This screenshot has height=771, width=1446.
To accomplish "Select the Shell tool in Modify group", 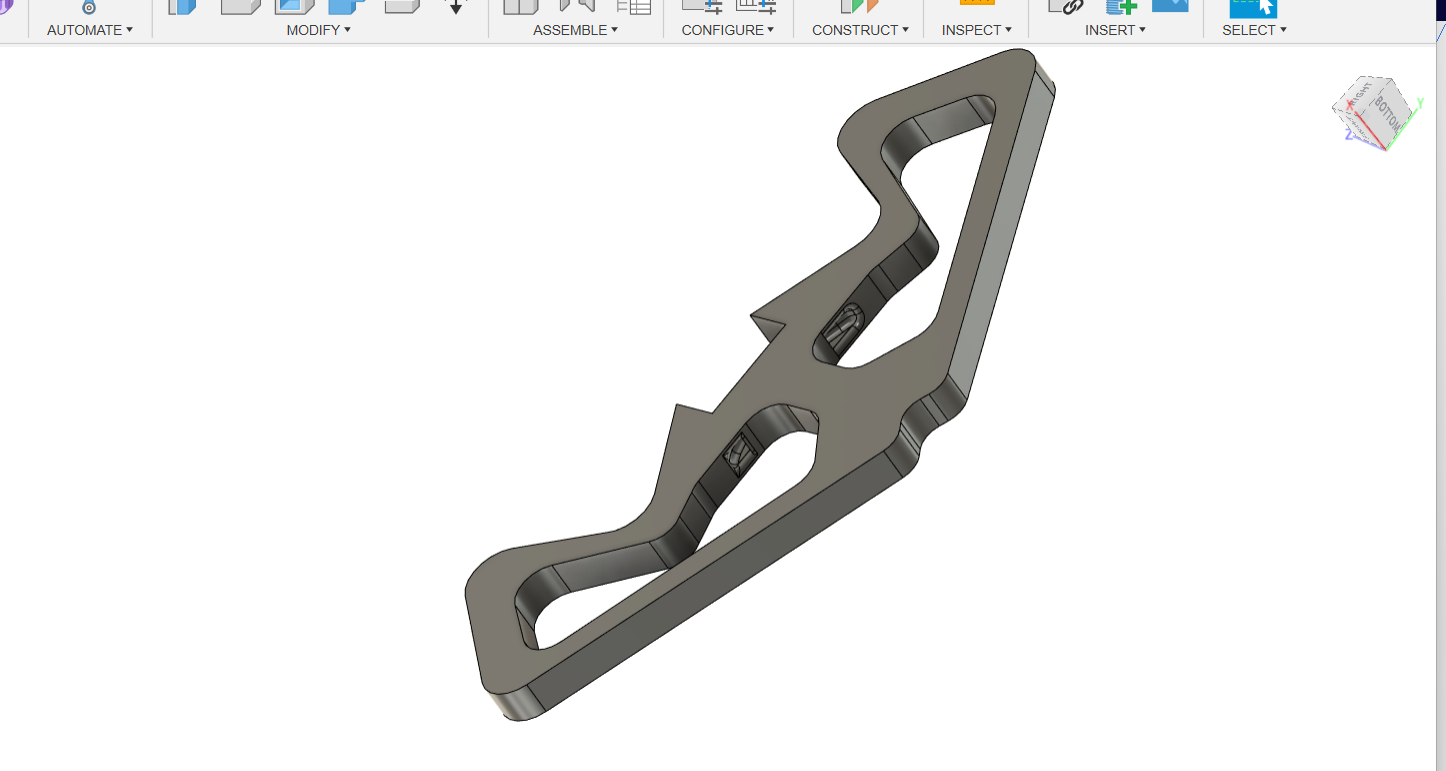I will [294, 6].
